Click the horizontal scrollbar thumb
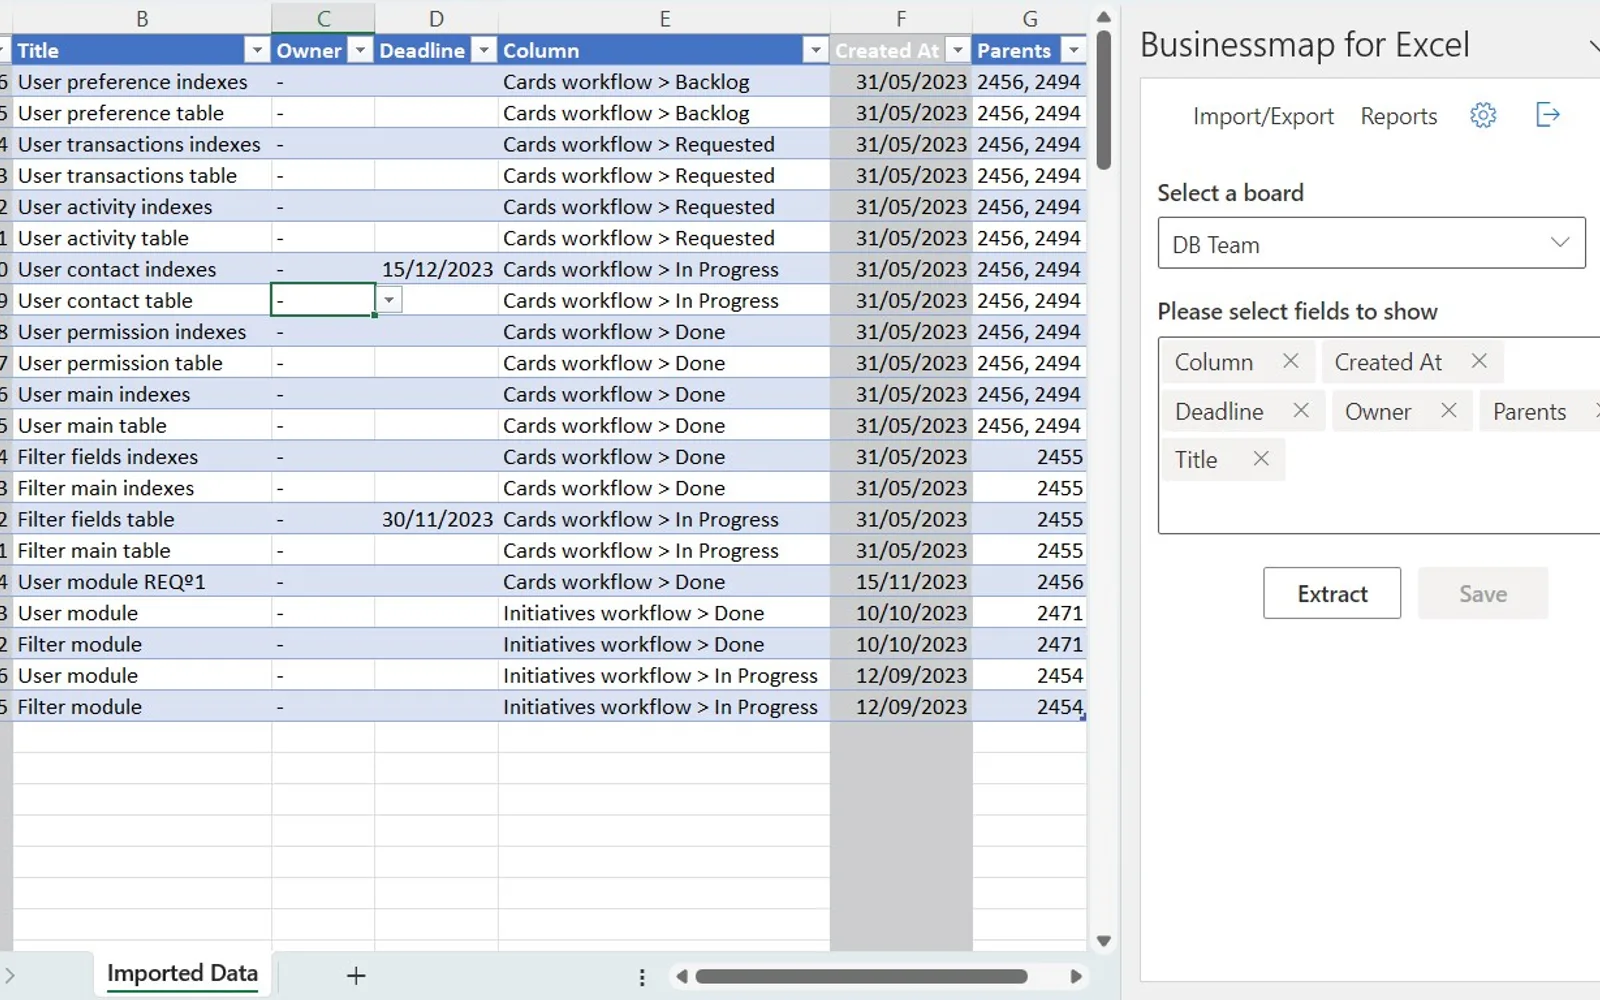This screenshot has width=1600, height=1000. (862, 976)
